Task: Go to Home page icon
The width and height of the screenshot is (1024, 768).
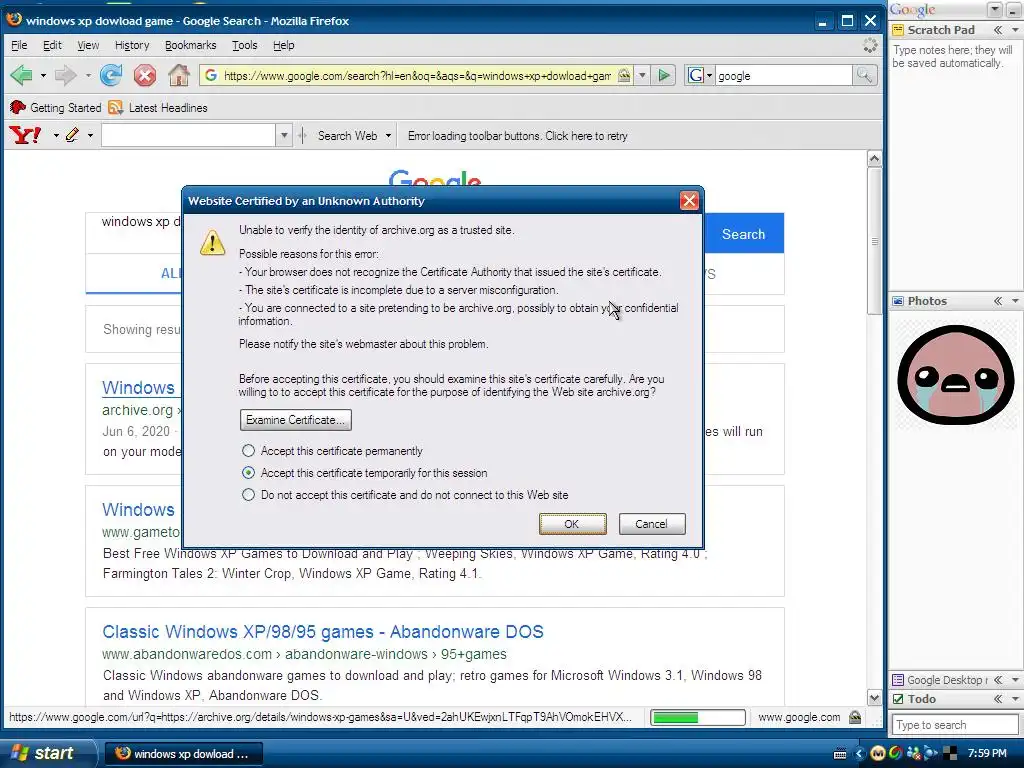Action: (x=179, y=76)
